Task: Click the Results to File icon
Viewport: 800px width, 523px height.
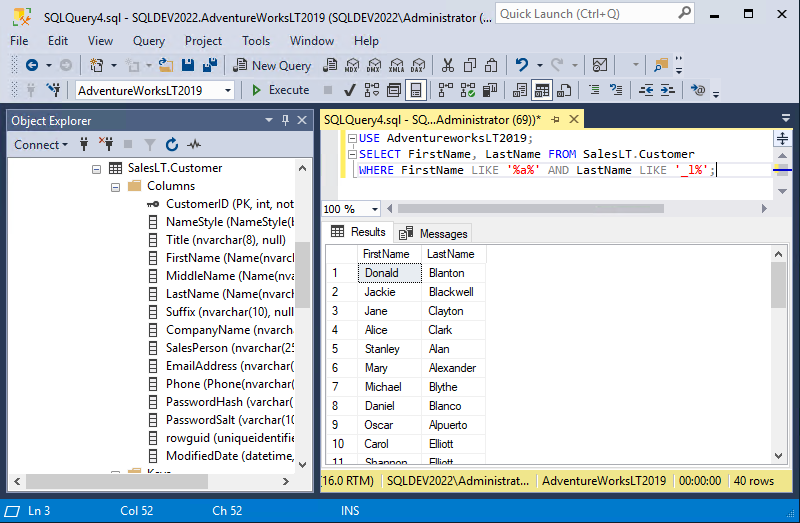Action: point(564,90)
